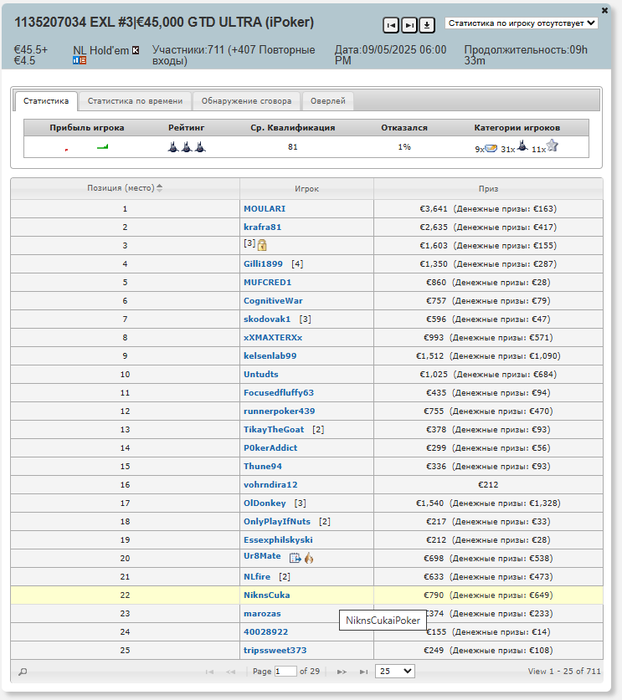Click the last tournament navigation button

click(409, 24)
